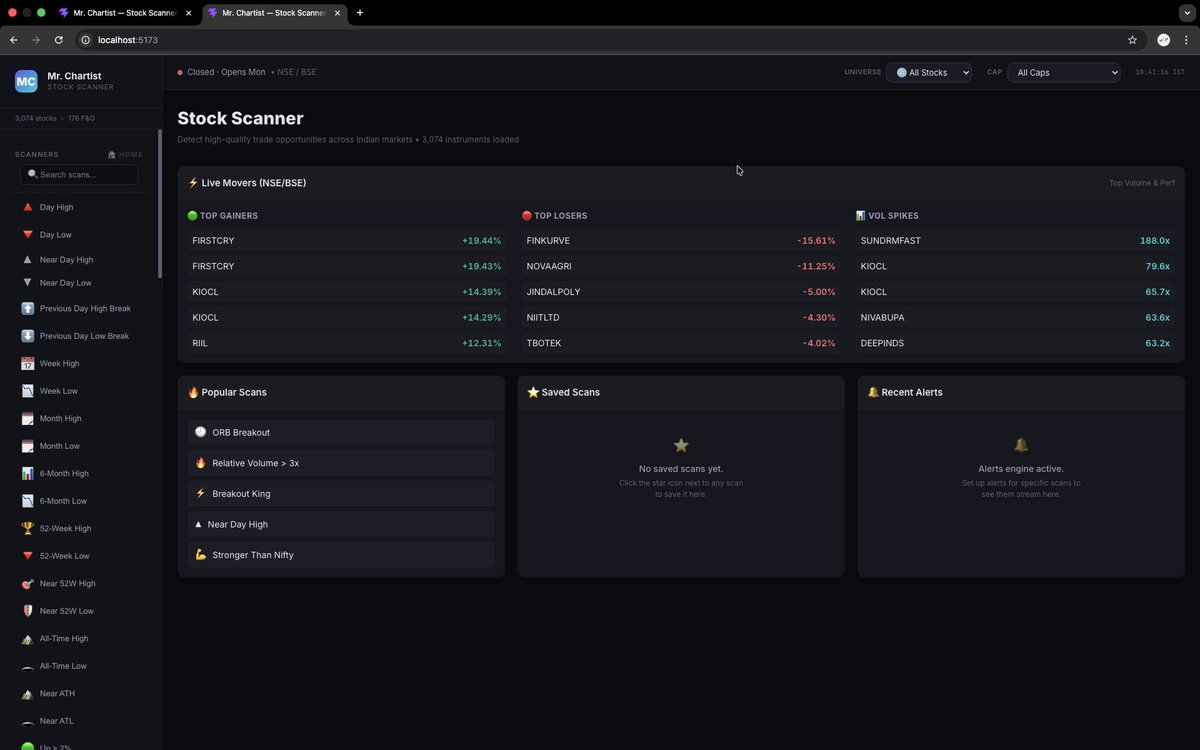1200x750 pixels.
Task: Click the FIRSTCRY +19.44% gainer row
Action: (x=347, y=241)
